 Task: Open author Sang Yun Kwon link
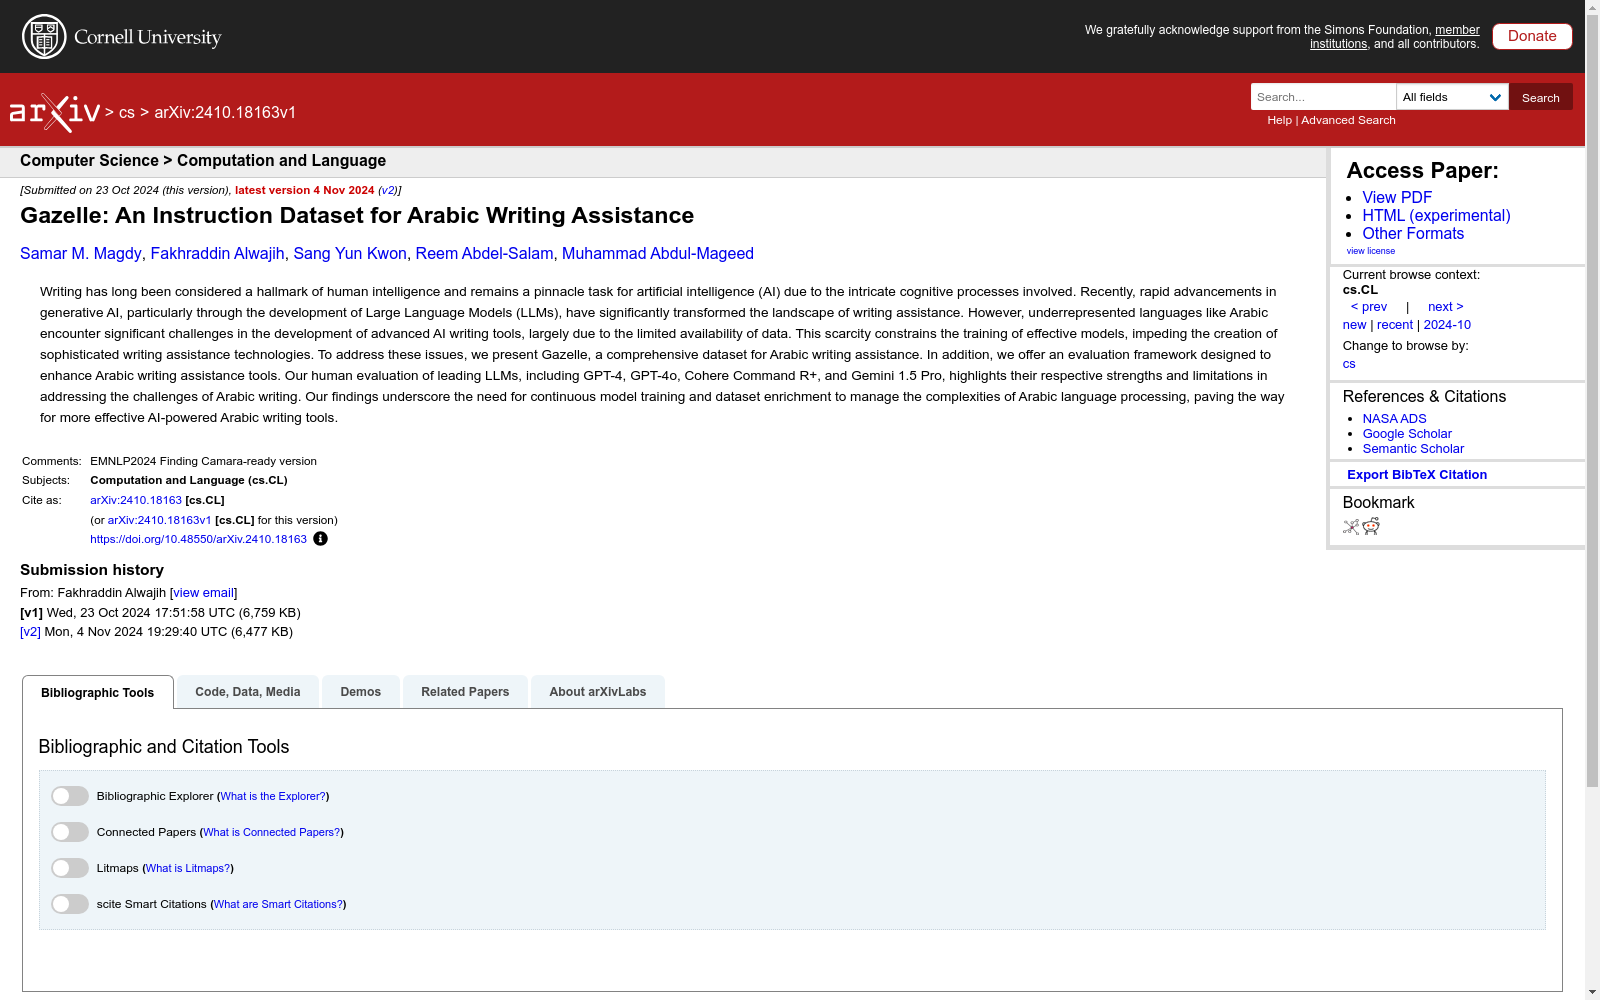coord(350,254)
